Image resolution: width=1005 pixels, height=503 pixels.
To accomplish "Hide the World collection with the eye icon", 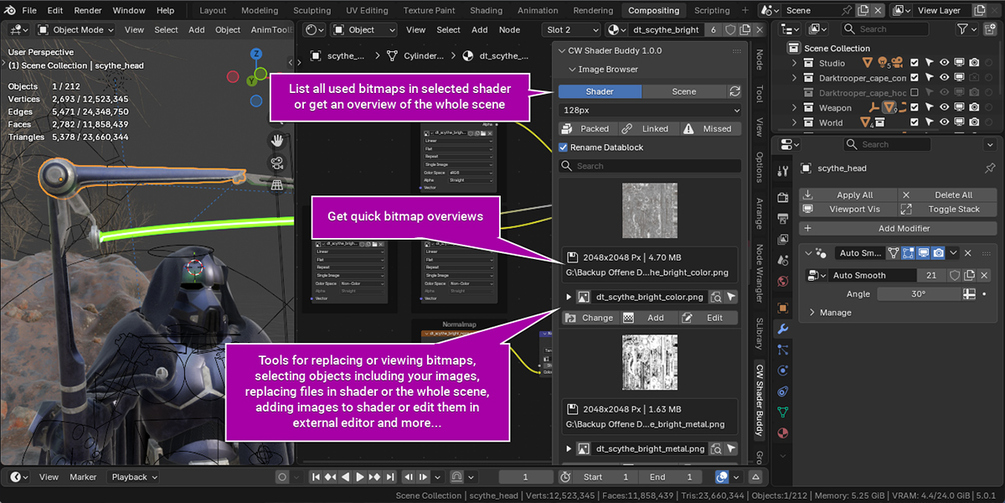I will (x=944, y=122).
